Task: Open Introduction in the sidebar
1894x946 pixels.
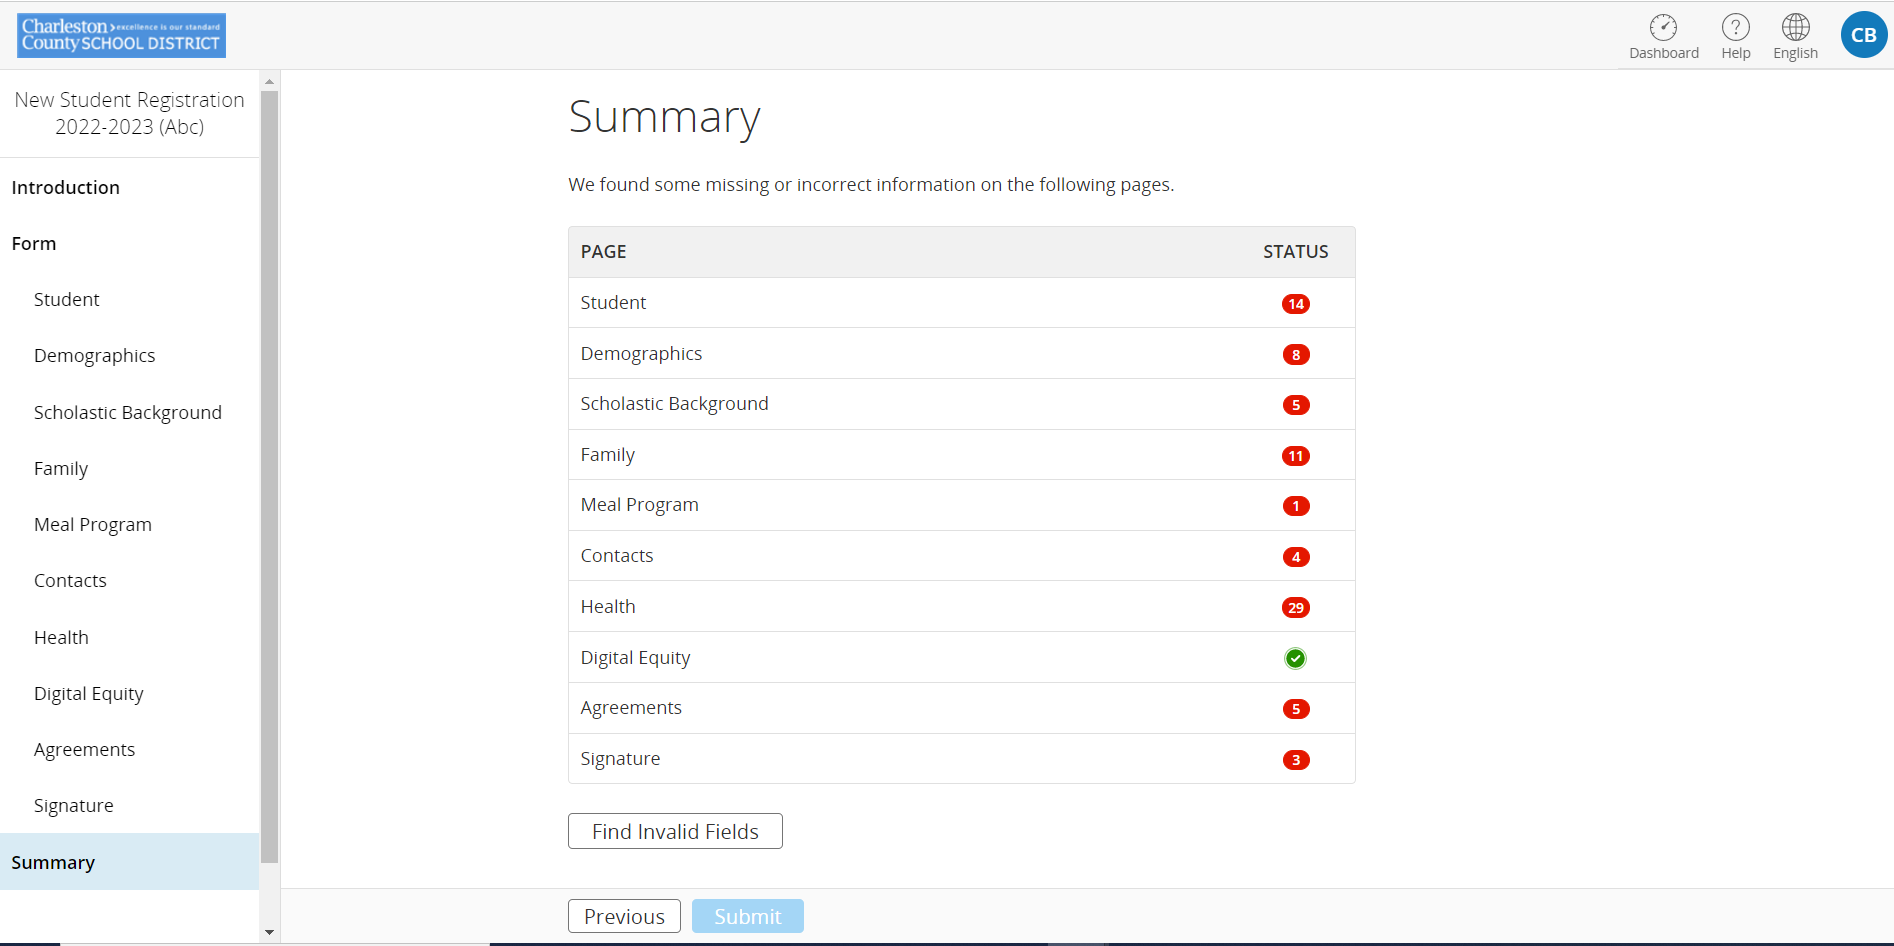Action: coord(66,188)
